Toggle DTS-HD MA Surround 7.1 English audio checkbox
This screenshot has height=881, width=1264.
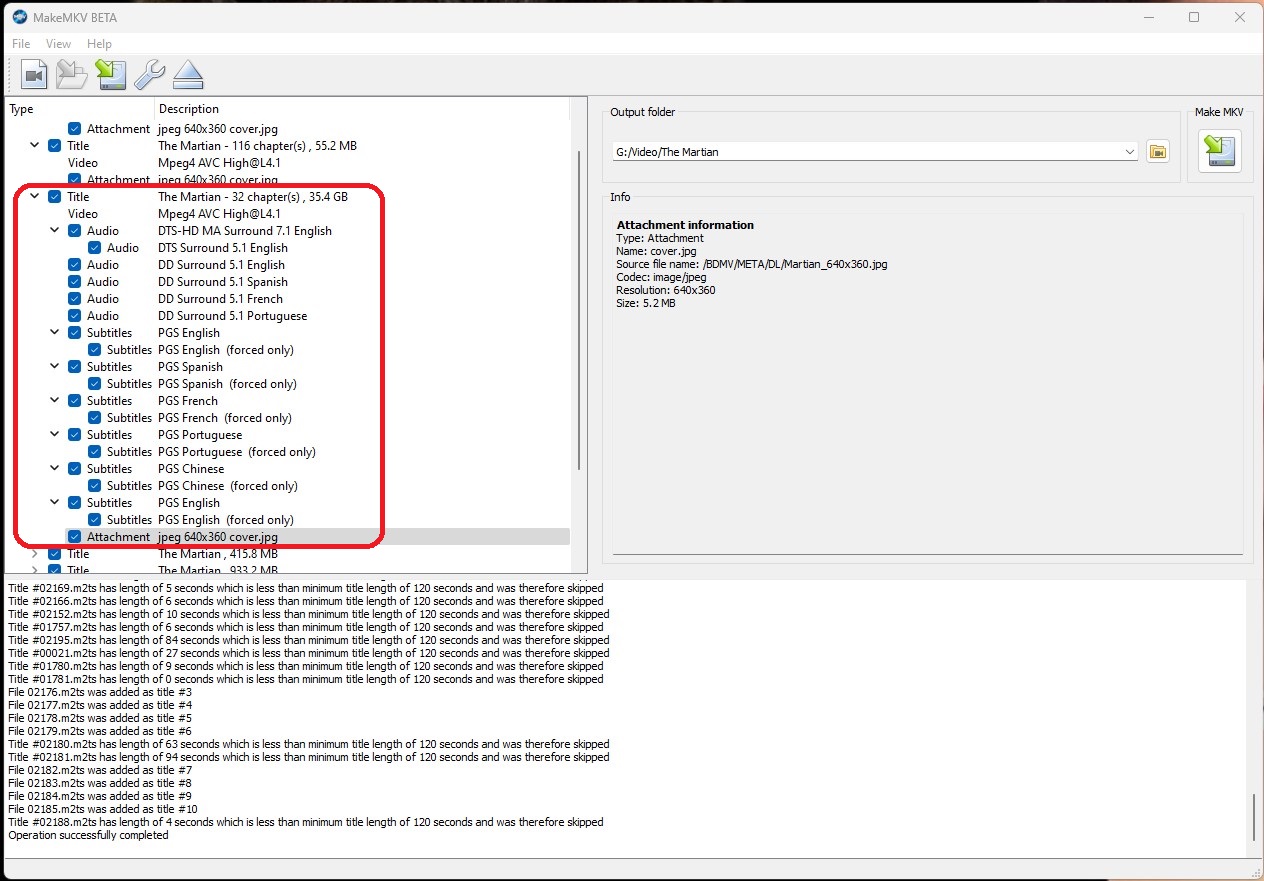click(75, 231)
